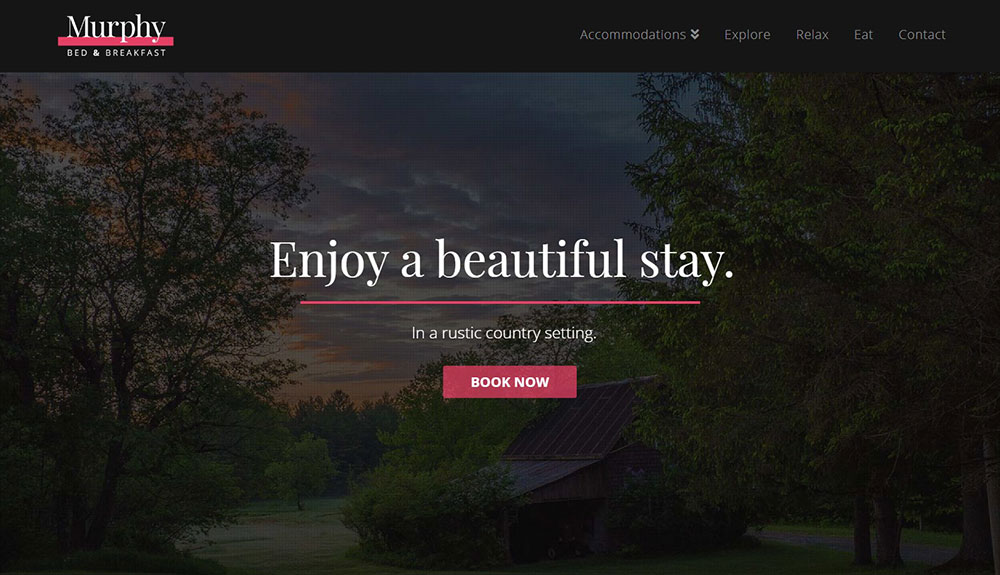Click the BOOK NOW button
The height and width of the screenshot is (575, 1000).
point(510,382)
